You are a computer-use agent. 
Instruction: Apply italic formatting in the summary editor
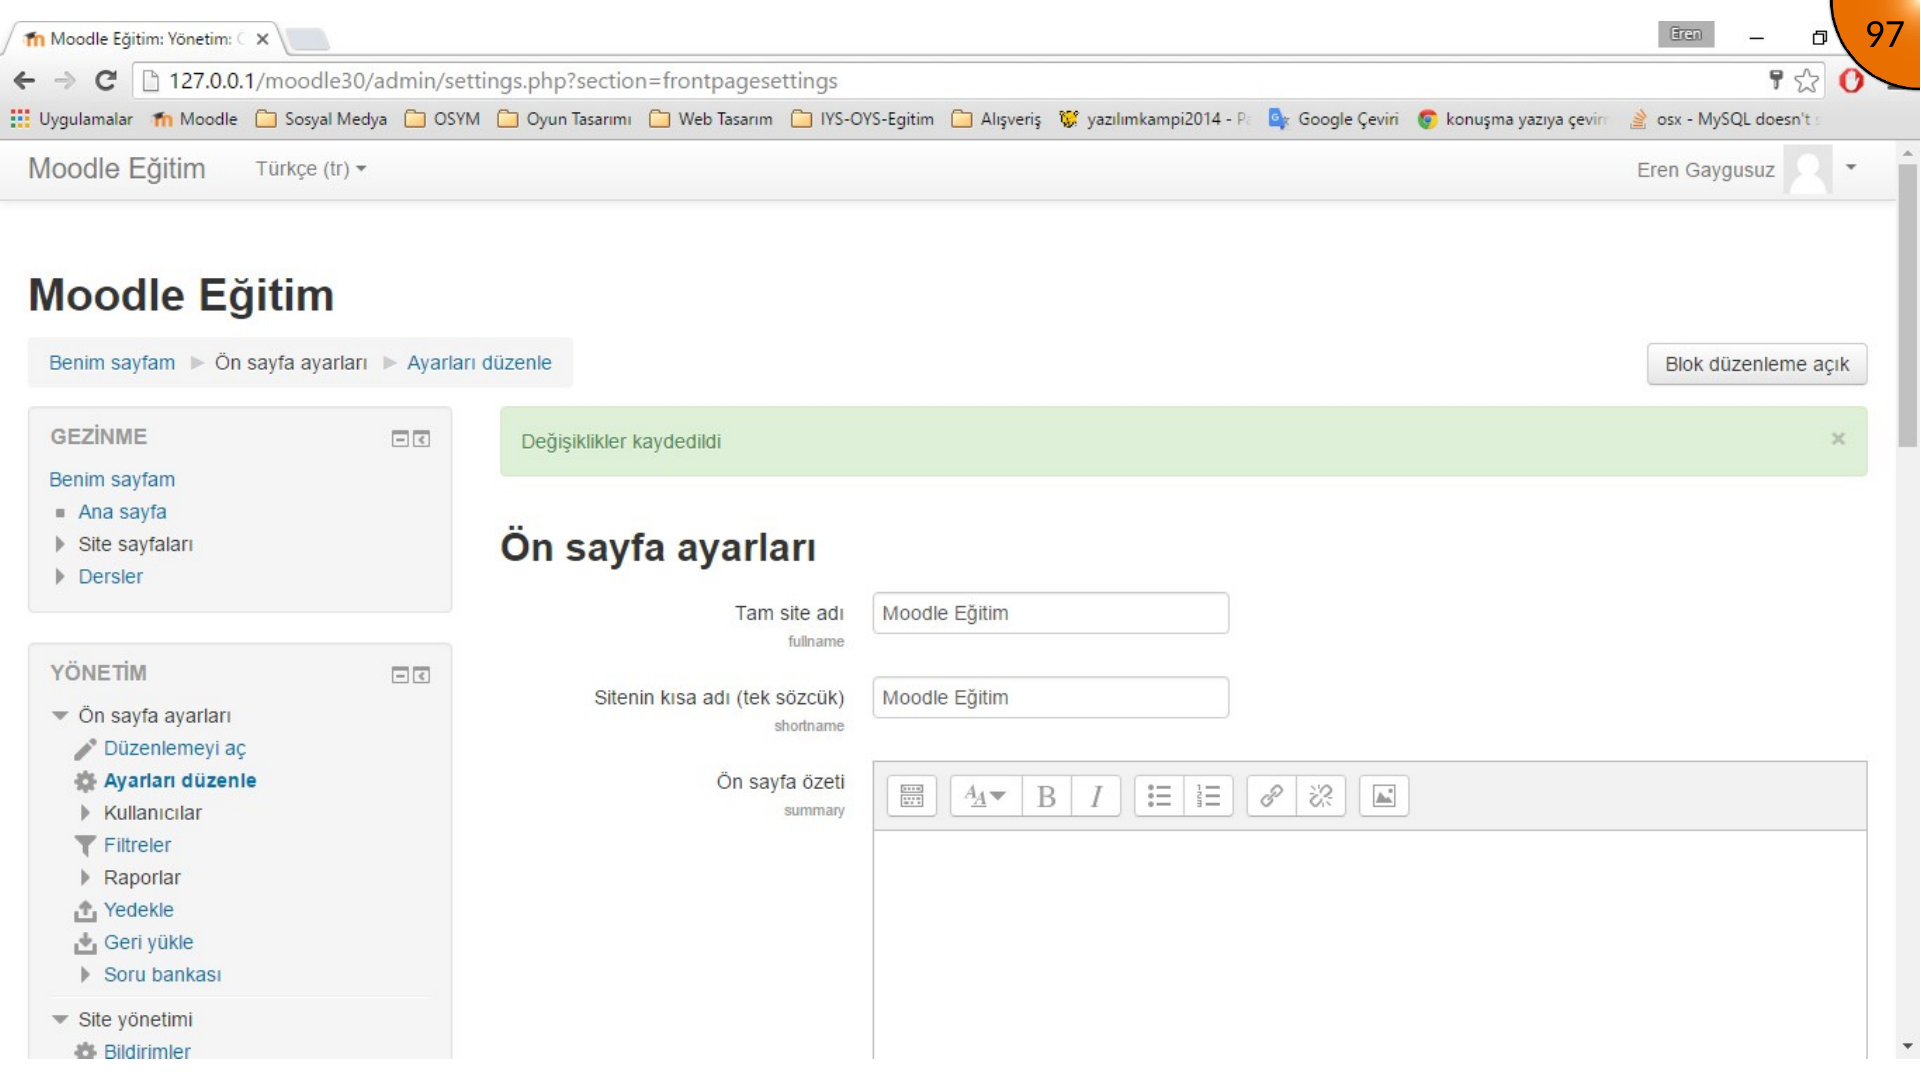point(1096,796)
